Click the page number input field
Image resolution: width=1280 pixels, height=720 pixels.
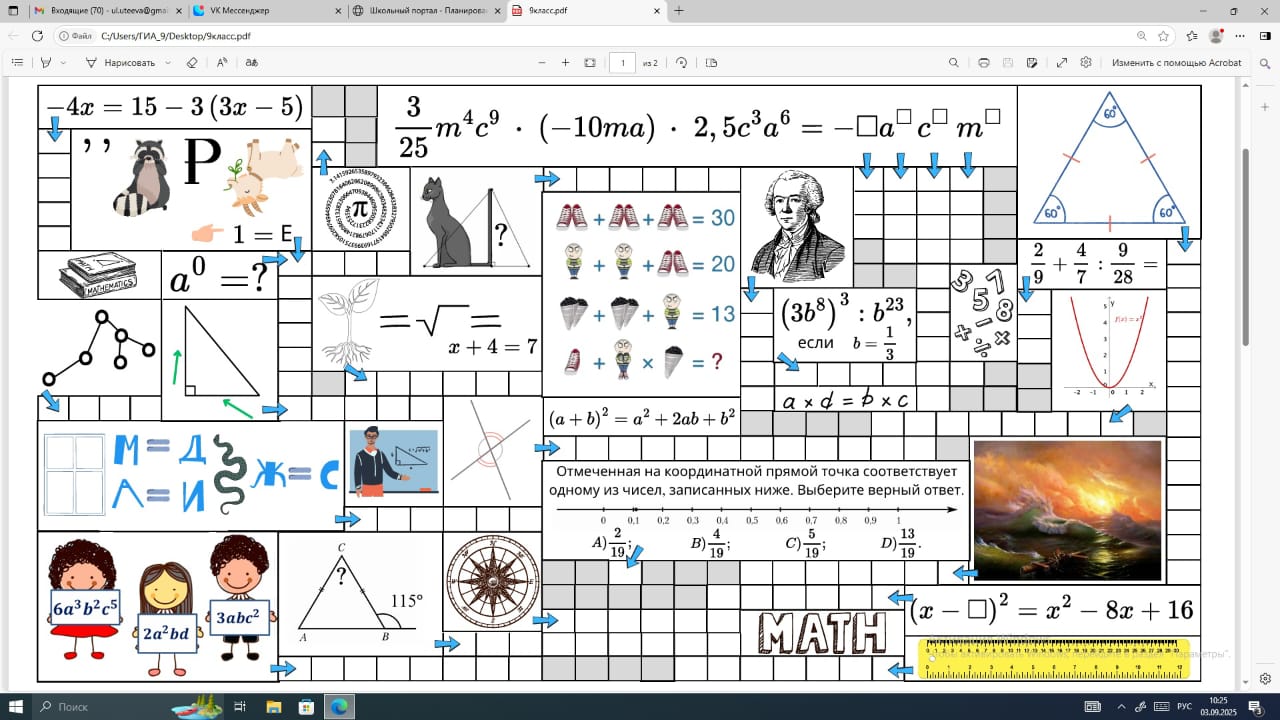622,62
